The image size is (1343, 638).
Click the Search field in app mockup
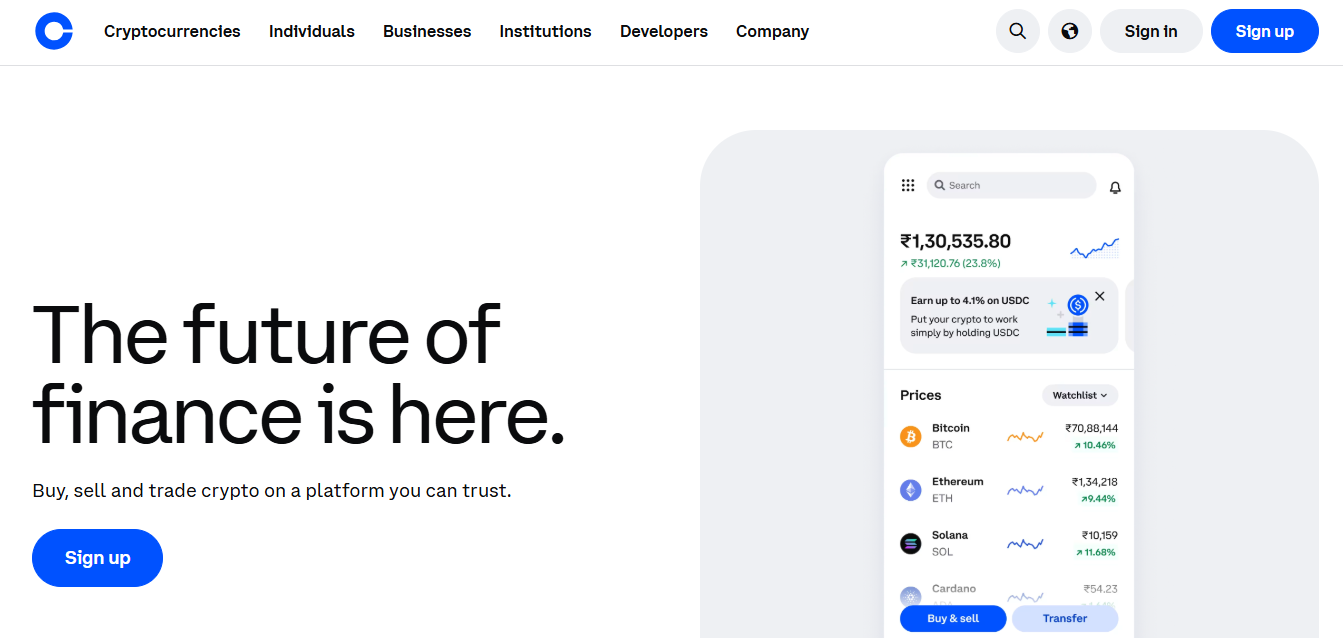(x=1011, y=185)
